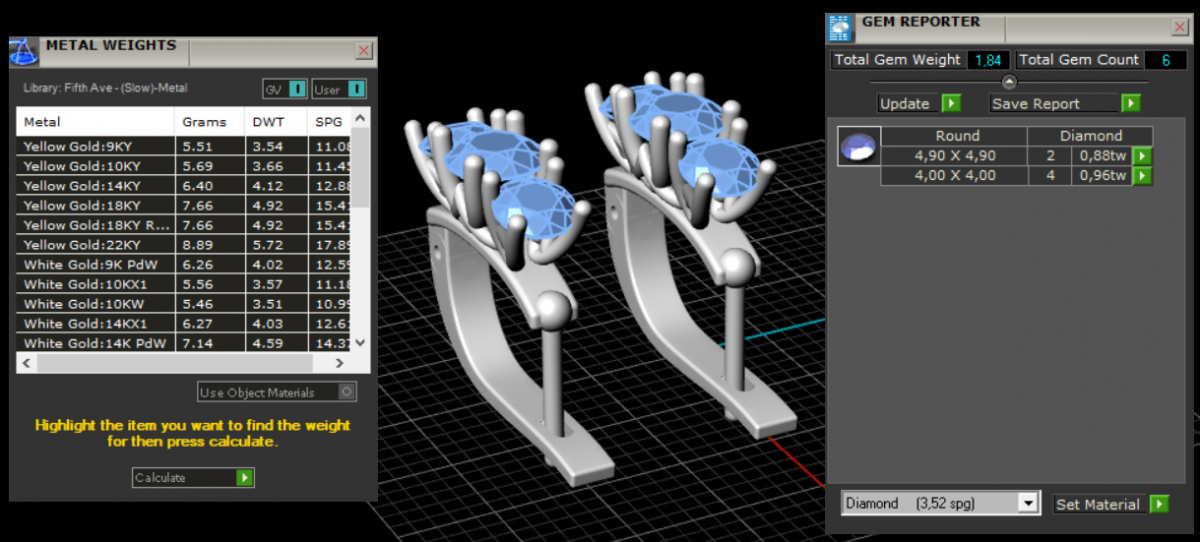
Task: Click metal list scroll-up arrow
Action: click(x=361, y=118)
